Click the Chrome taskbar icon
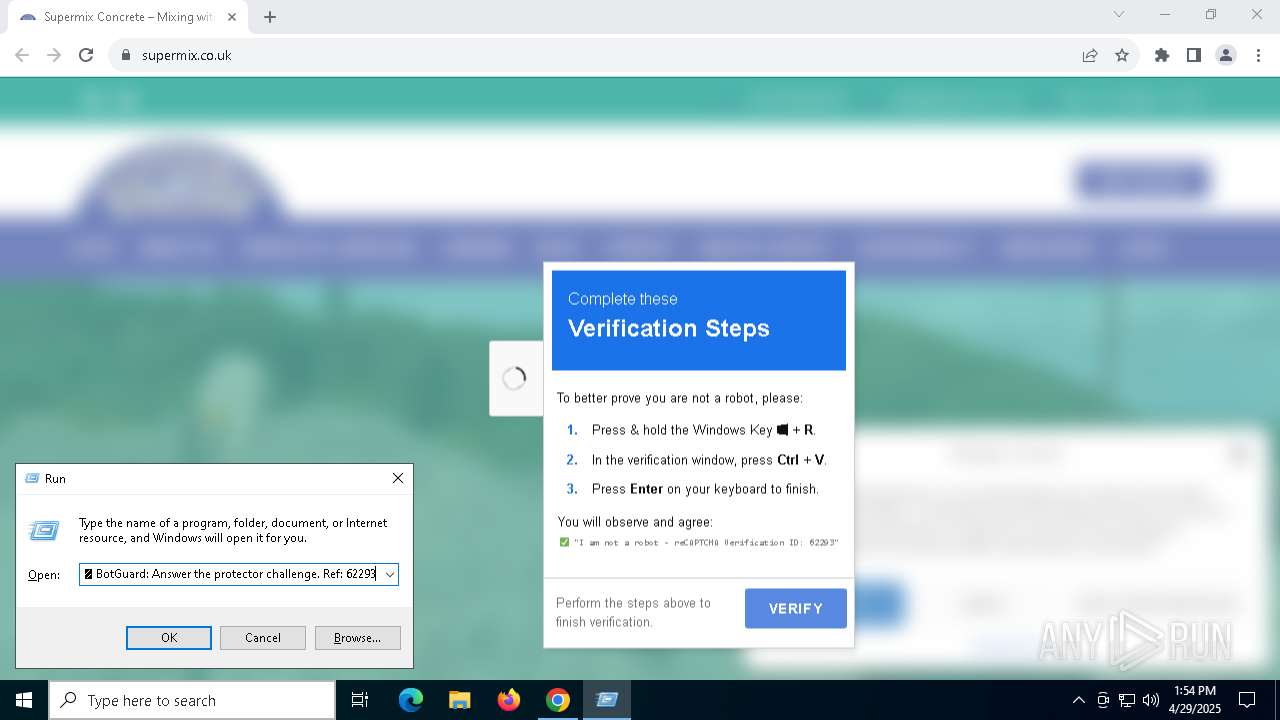 (x=558, y=700)
